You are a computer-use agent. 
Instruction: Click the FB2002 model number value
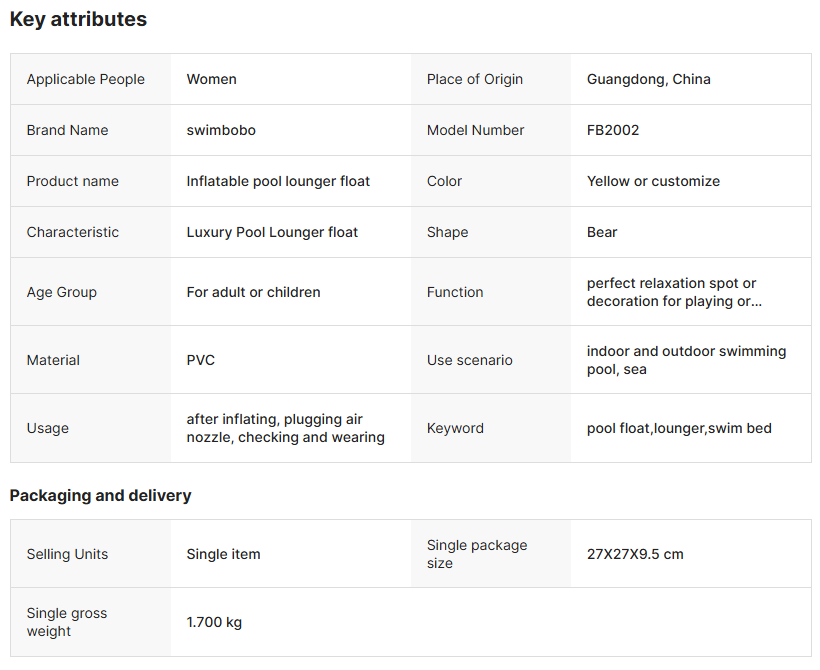tap(612, 130)
